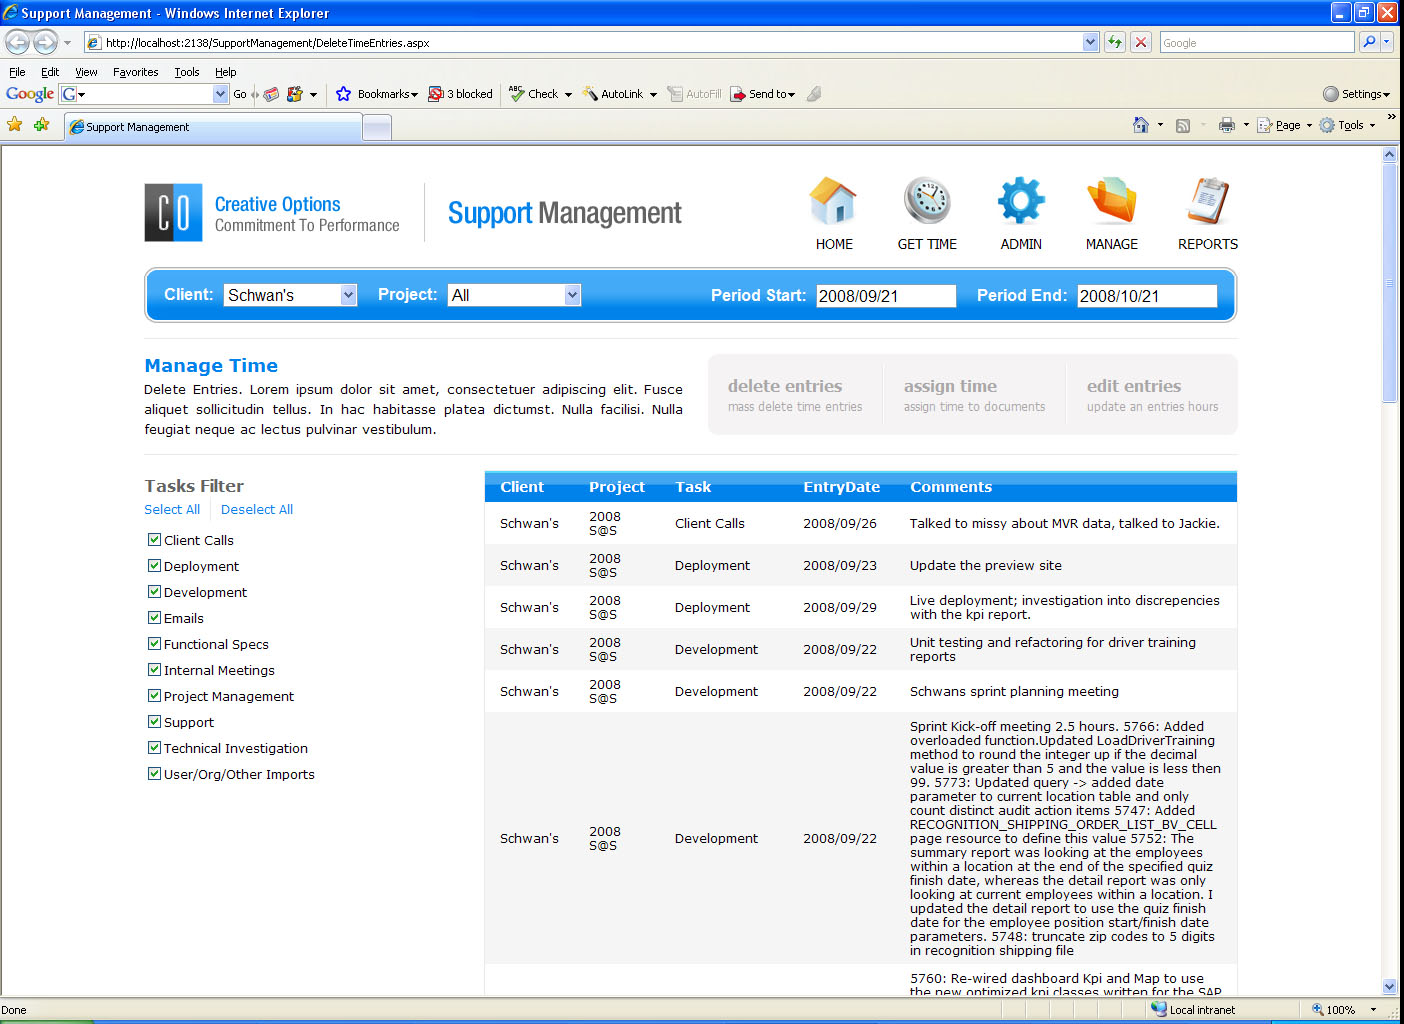
Task: Open the Favorites menu
Action: pyautogui.click(x=135, y=72)
